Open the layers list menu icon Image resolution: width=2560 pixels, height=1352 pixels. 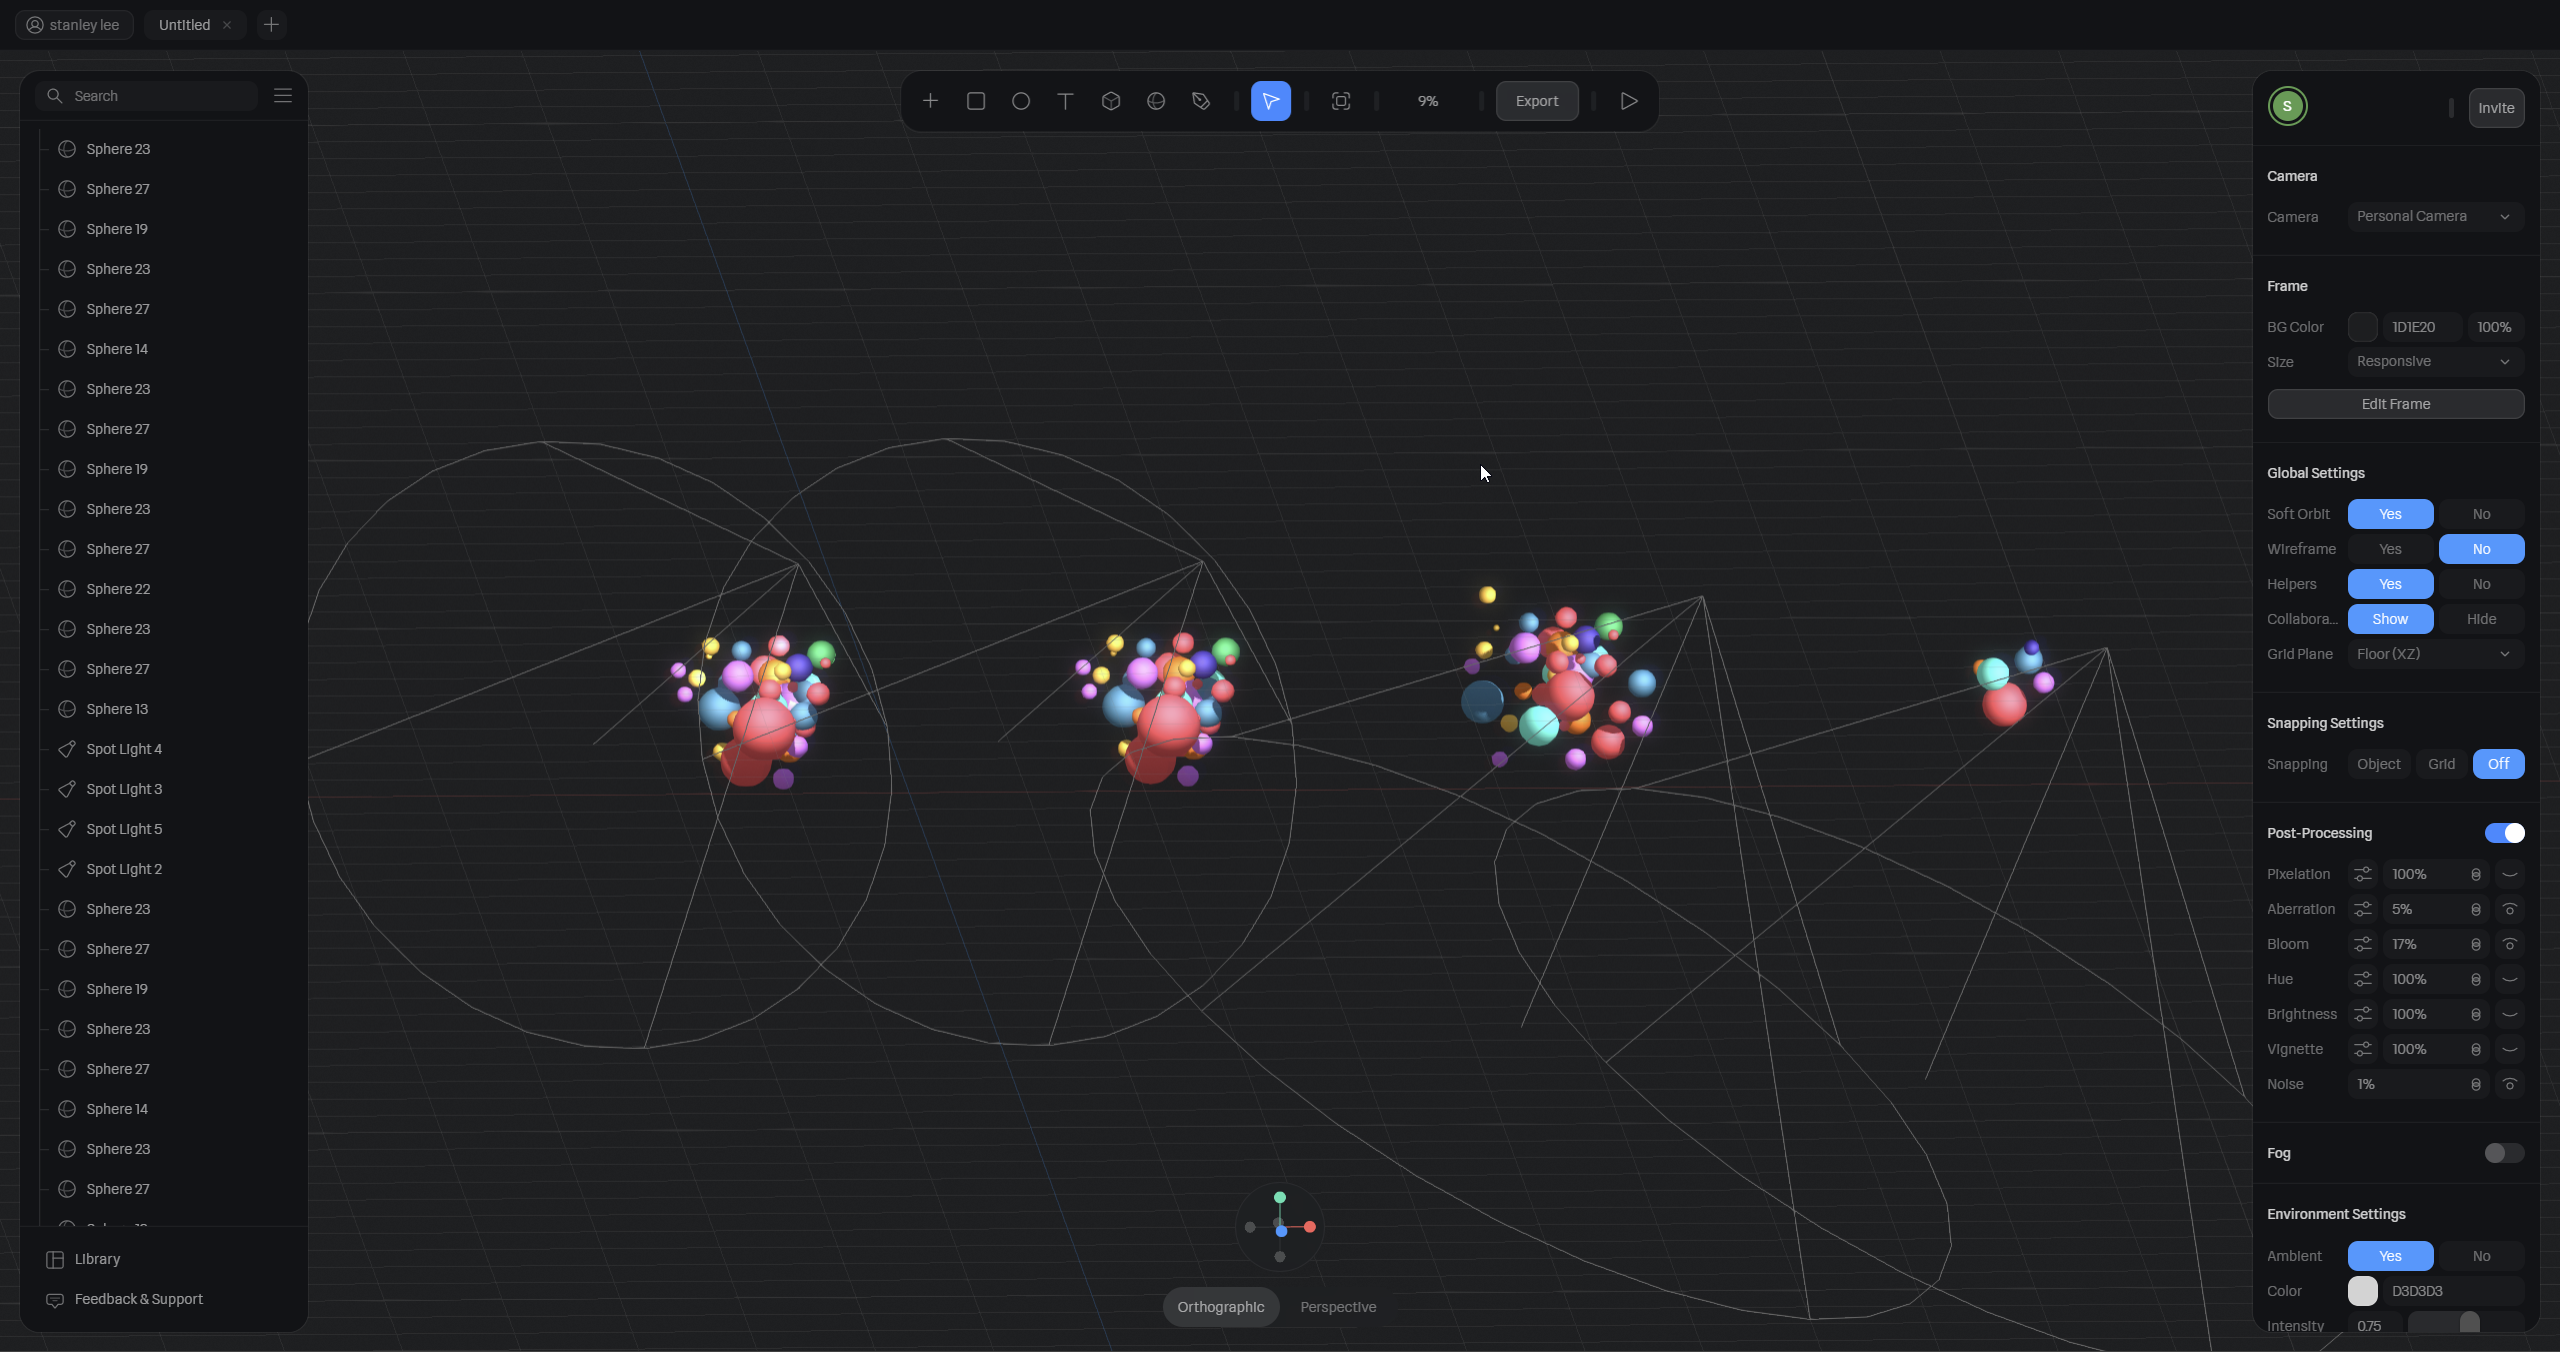283,95
